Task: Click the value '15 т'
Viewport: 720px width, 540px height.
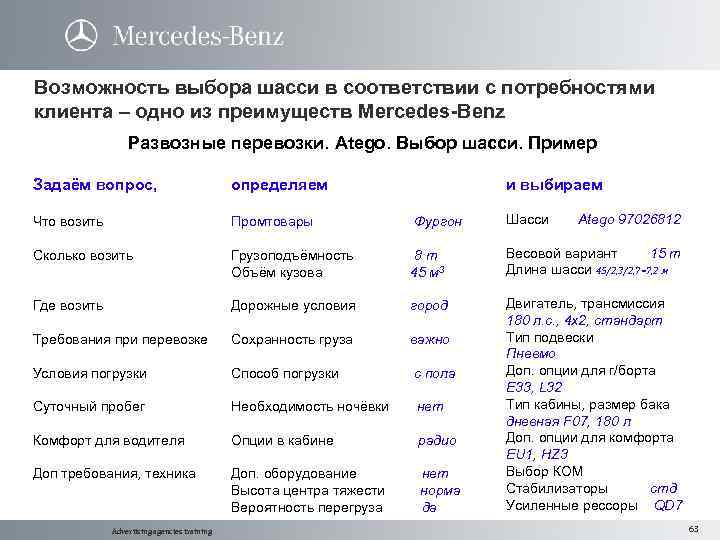Action: tap(665, 253)
